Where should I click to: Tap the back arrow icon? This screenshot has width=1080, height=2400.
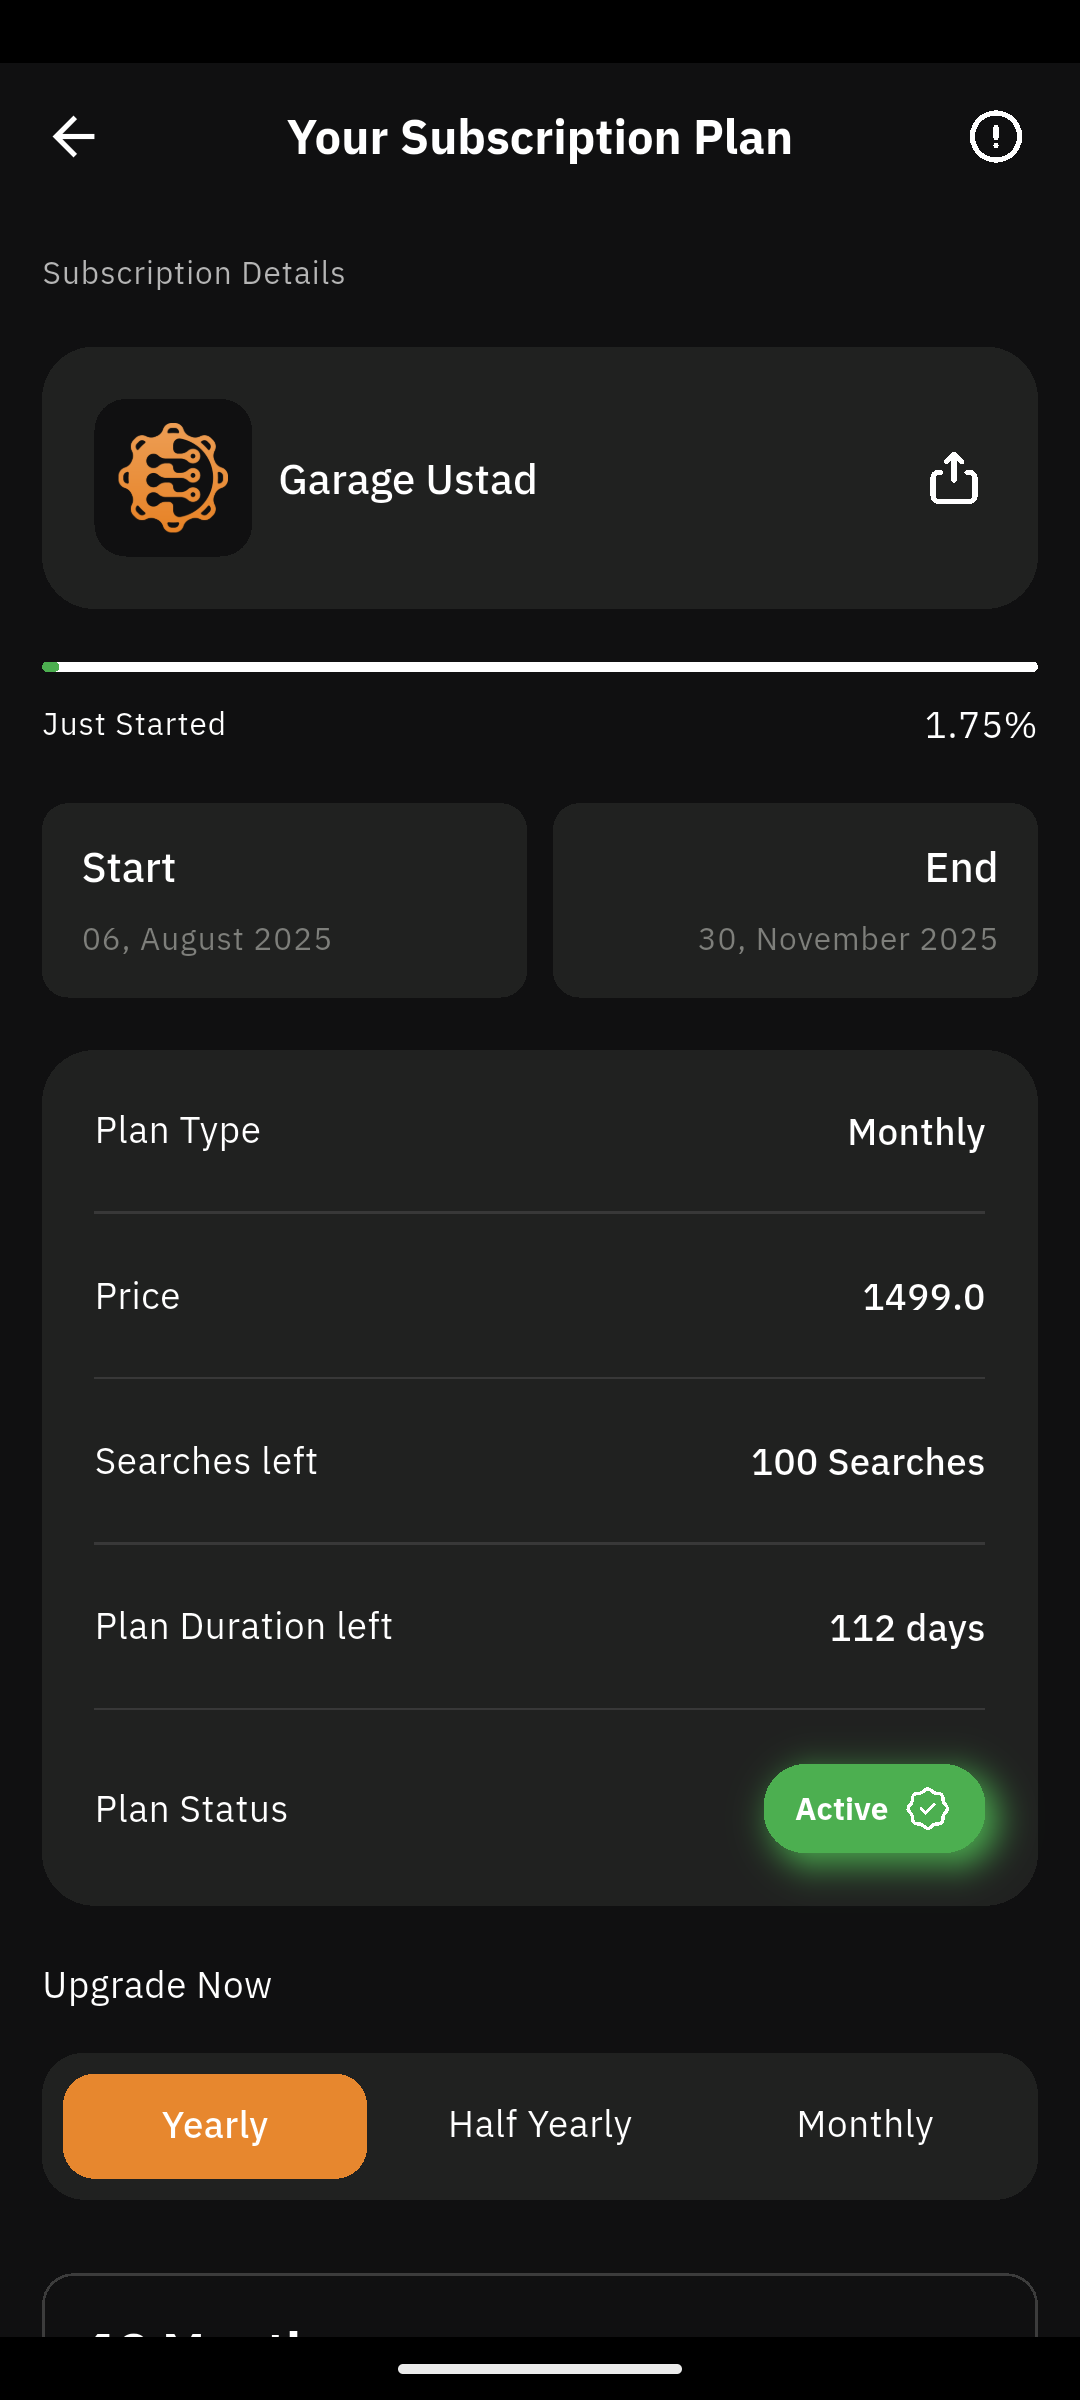coord(73,137)
